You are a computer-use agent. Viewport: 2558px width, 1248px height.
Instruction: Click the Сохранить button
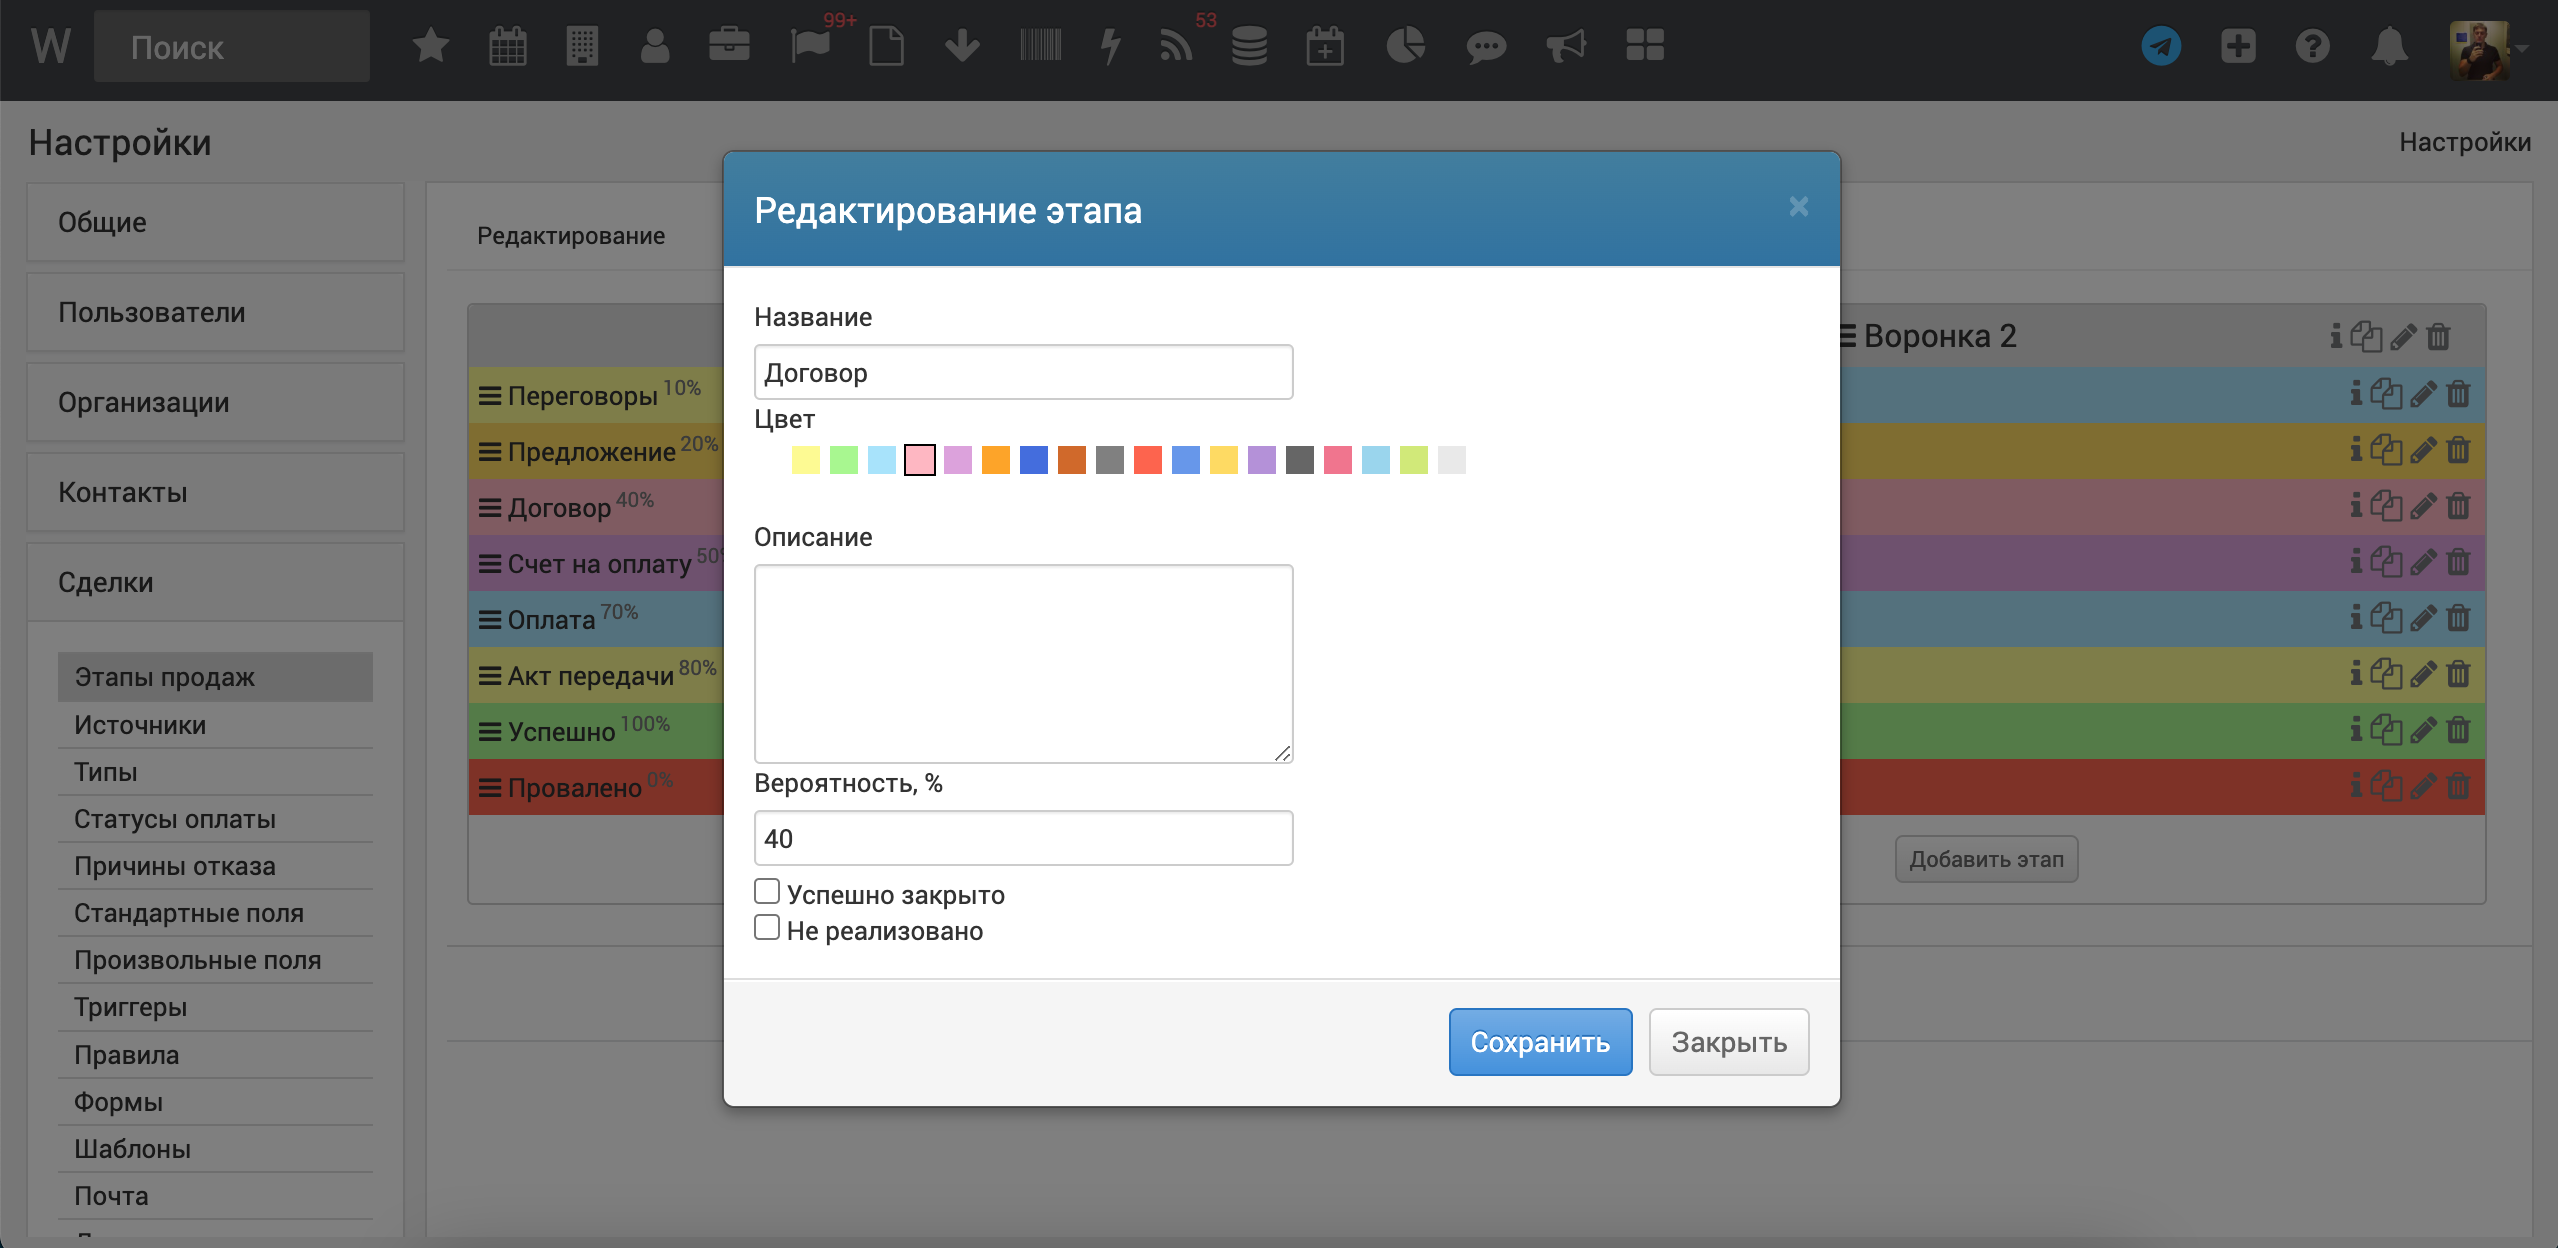(1539, 1042)
